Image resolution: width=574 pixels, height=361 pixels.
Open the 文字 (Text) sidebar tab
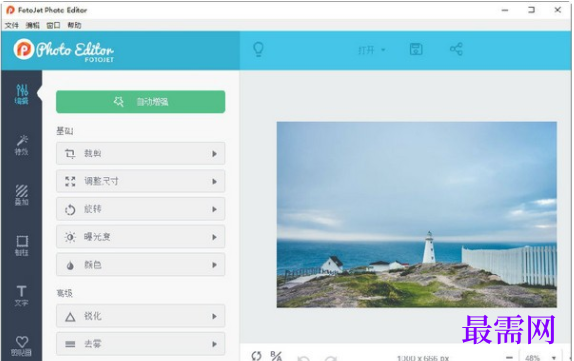coord(22,295)
